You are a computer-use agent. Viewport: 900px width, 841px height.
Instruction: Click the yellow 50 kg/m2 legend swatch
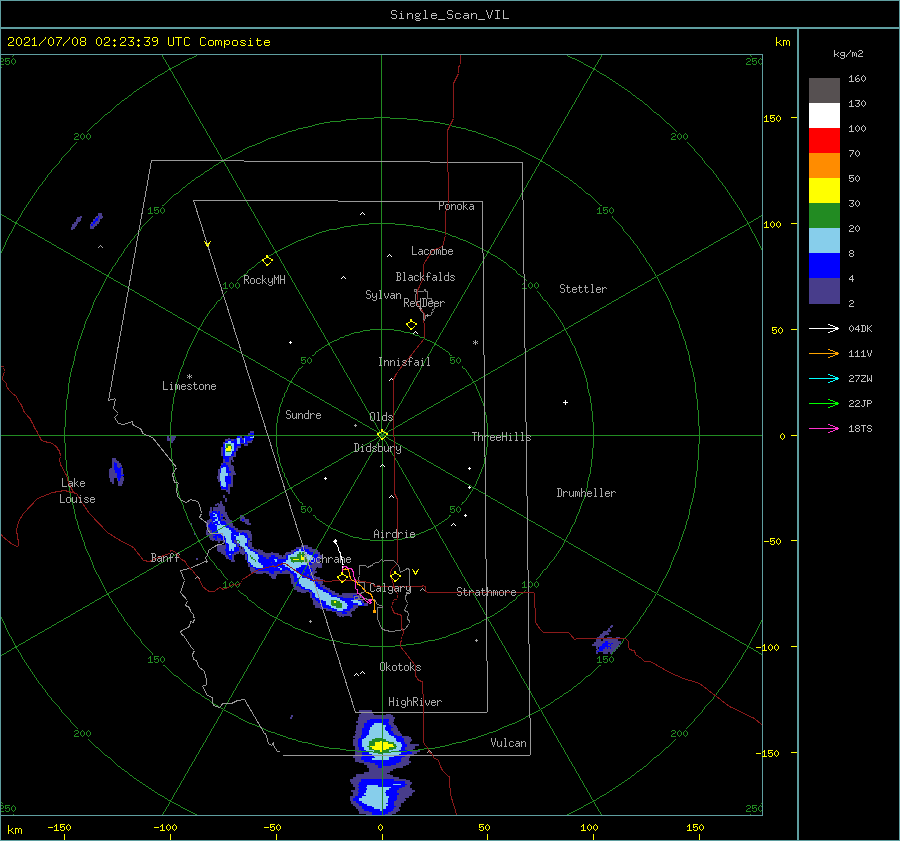(x=824, y=191)
